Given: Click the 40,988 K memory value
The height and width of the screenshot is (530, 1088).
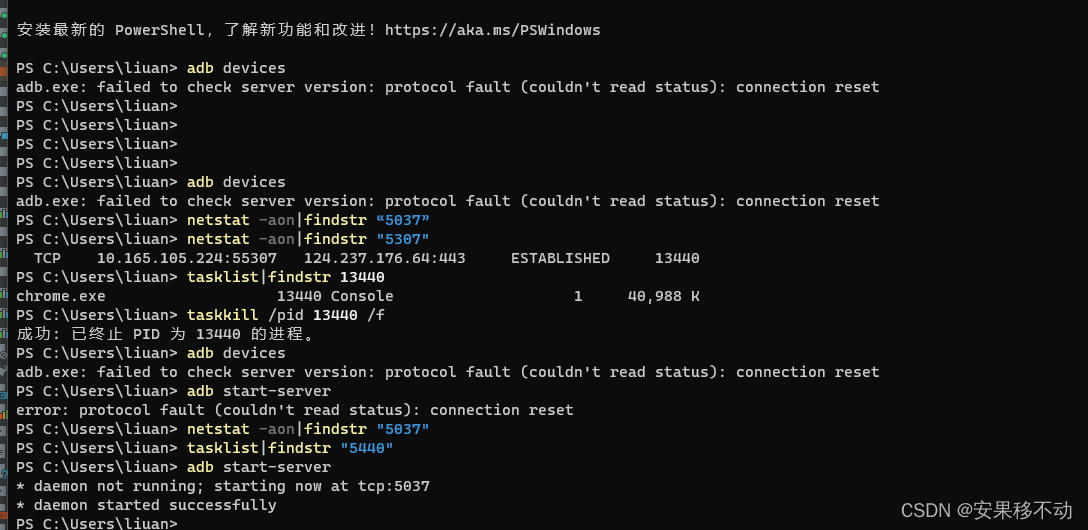Looking at the screenshot, I should (664, 296).
